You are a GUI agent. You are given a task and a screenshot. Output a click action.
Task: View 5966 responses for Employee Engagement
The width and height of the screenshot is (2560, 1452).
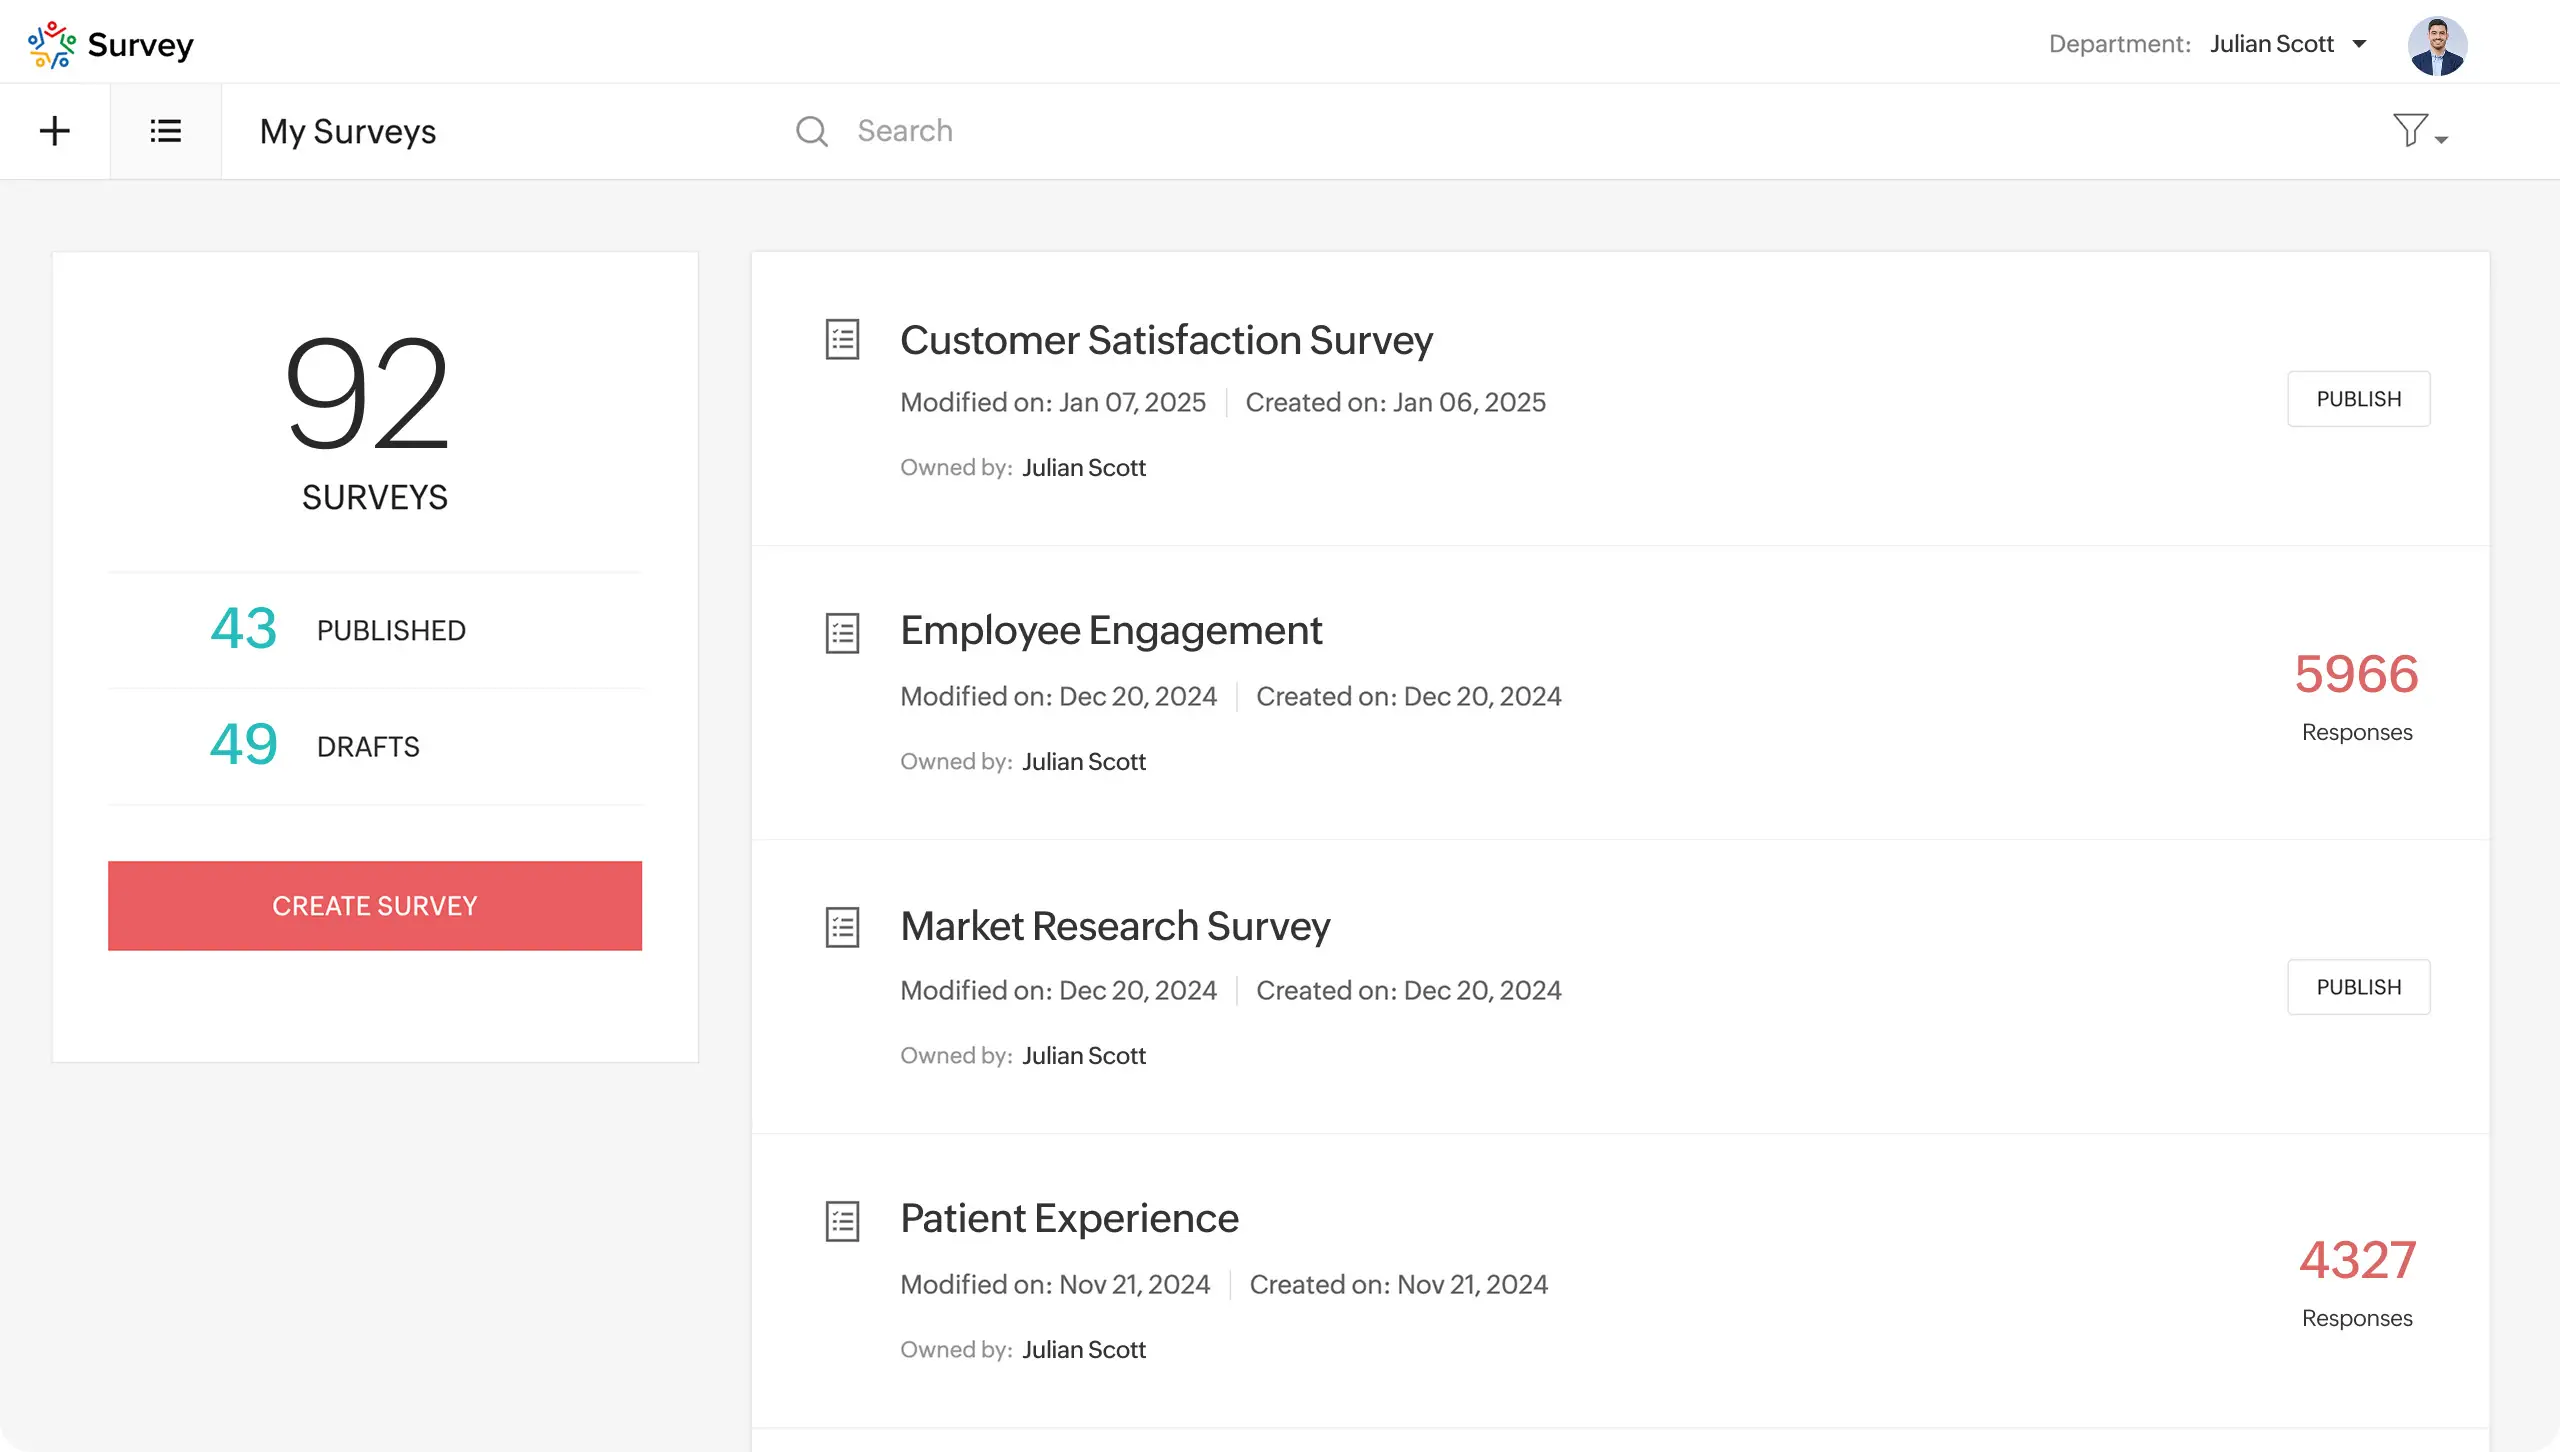click(2357, 674)
